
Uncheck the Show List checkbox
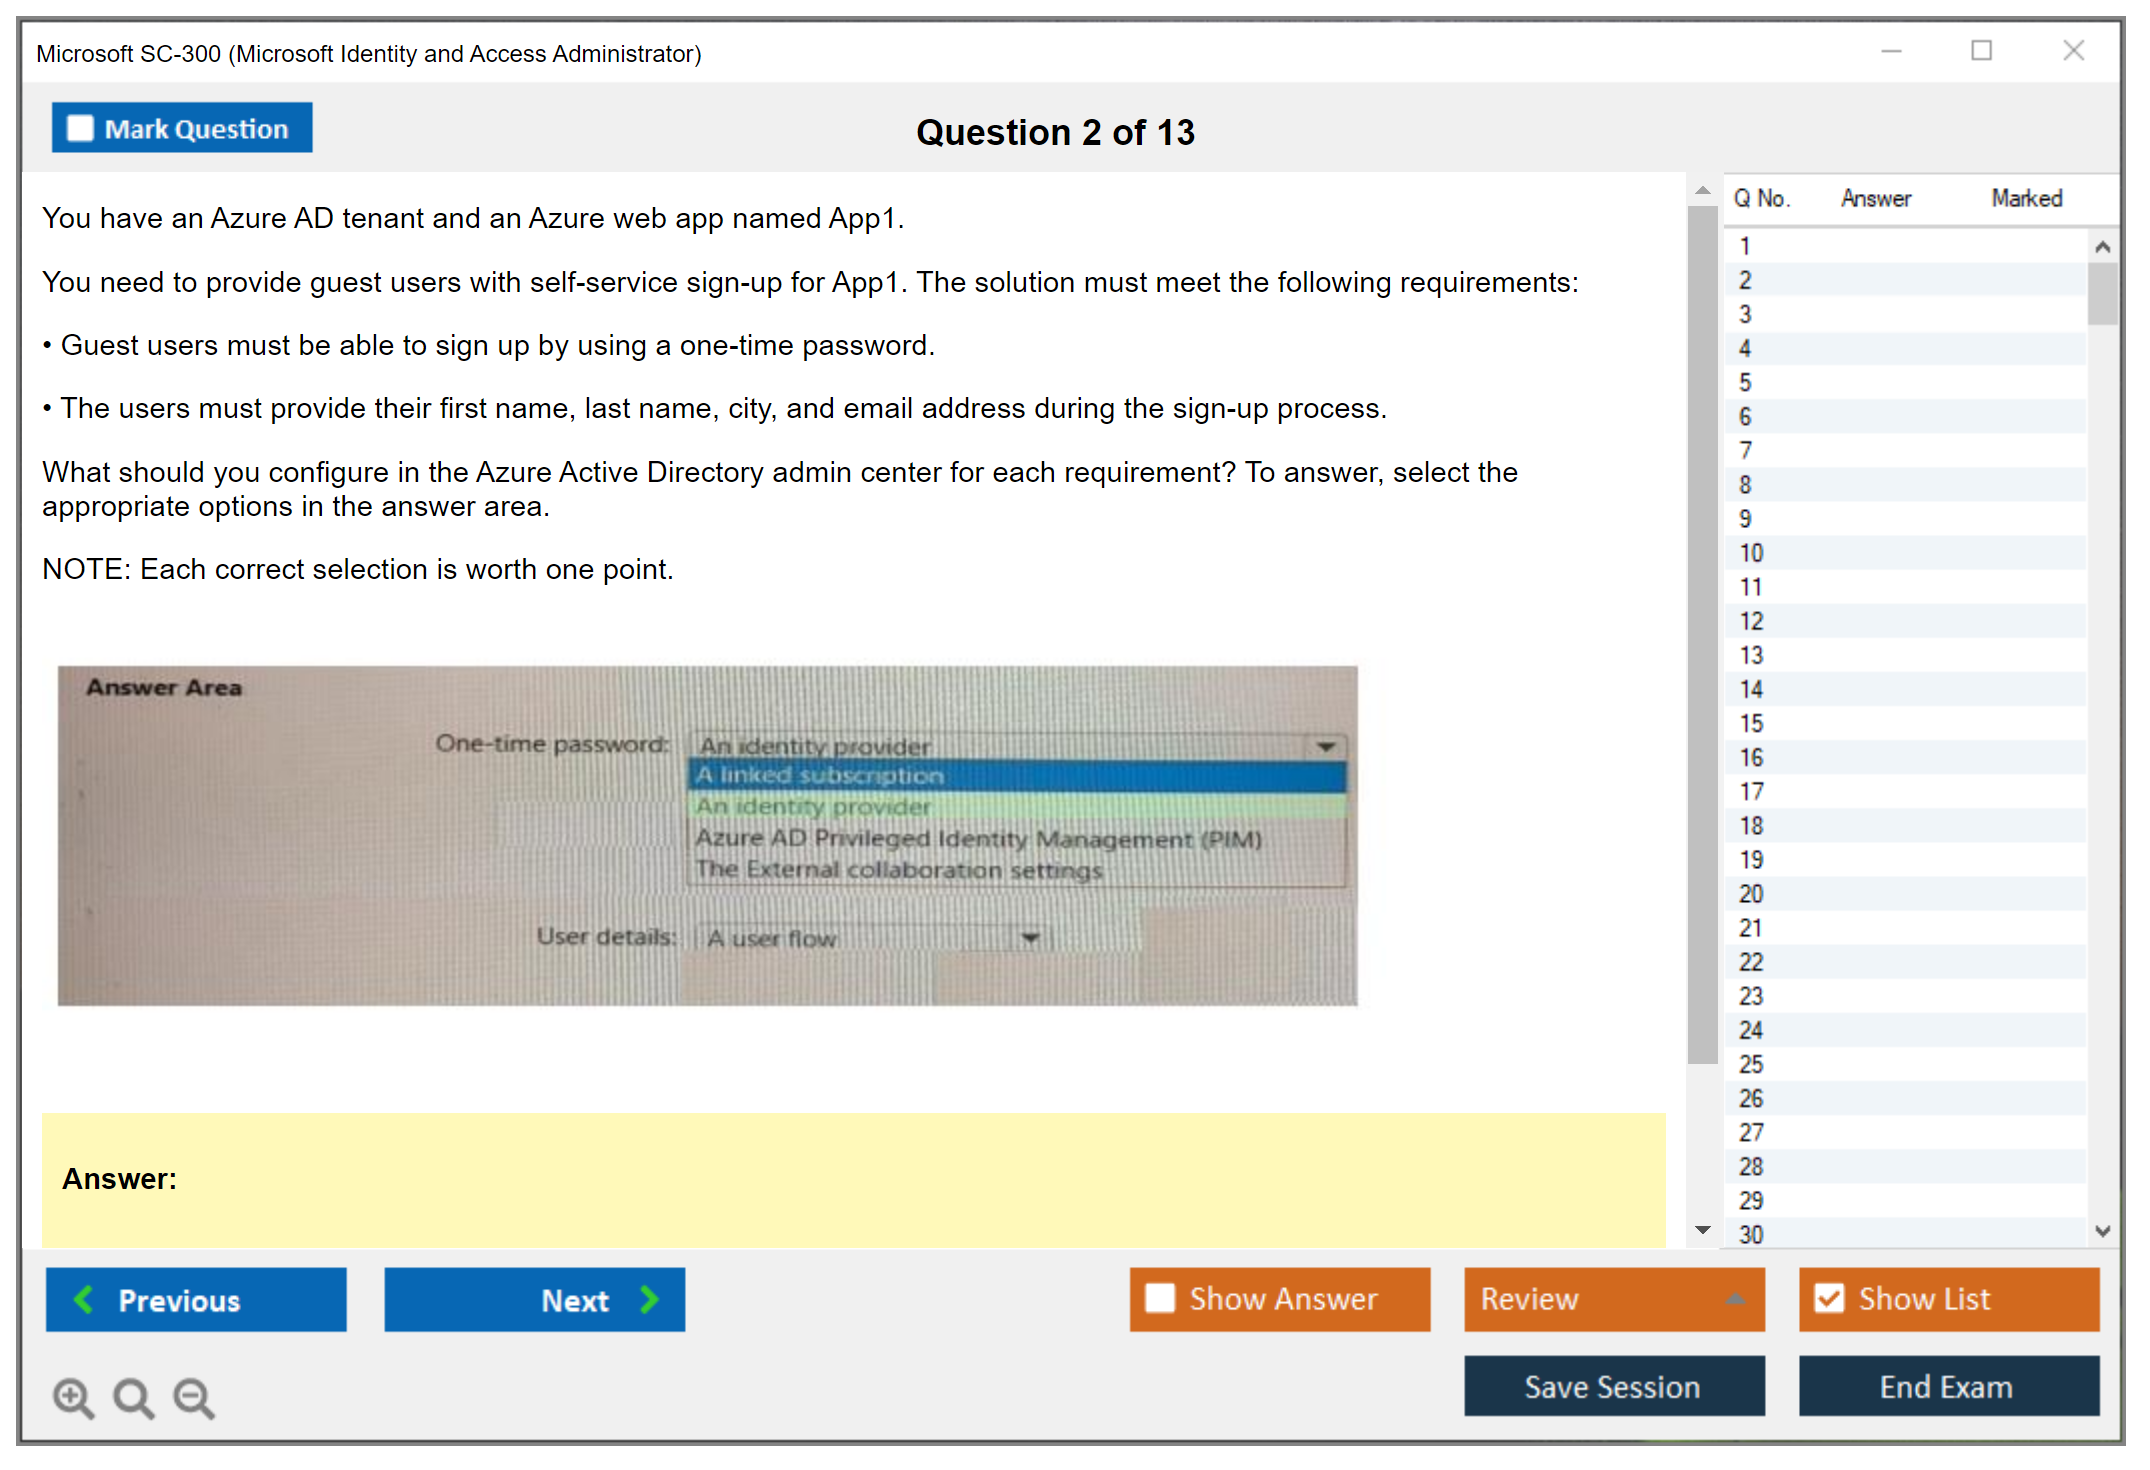click(1829, 1298)
